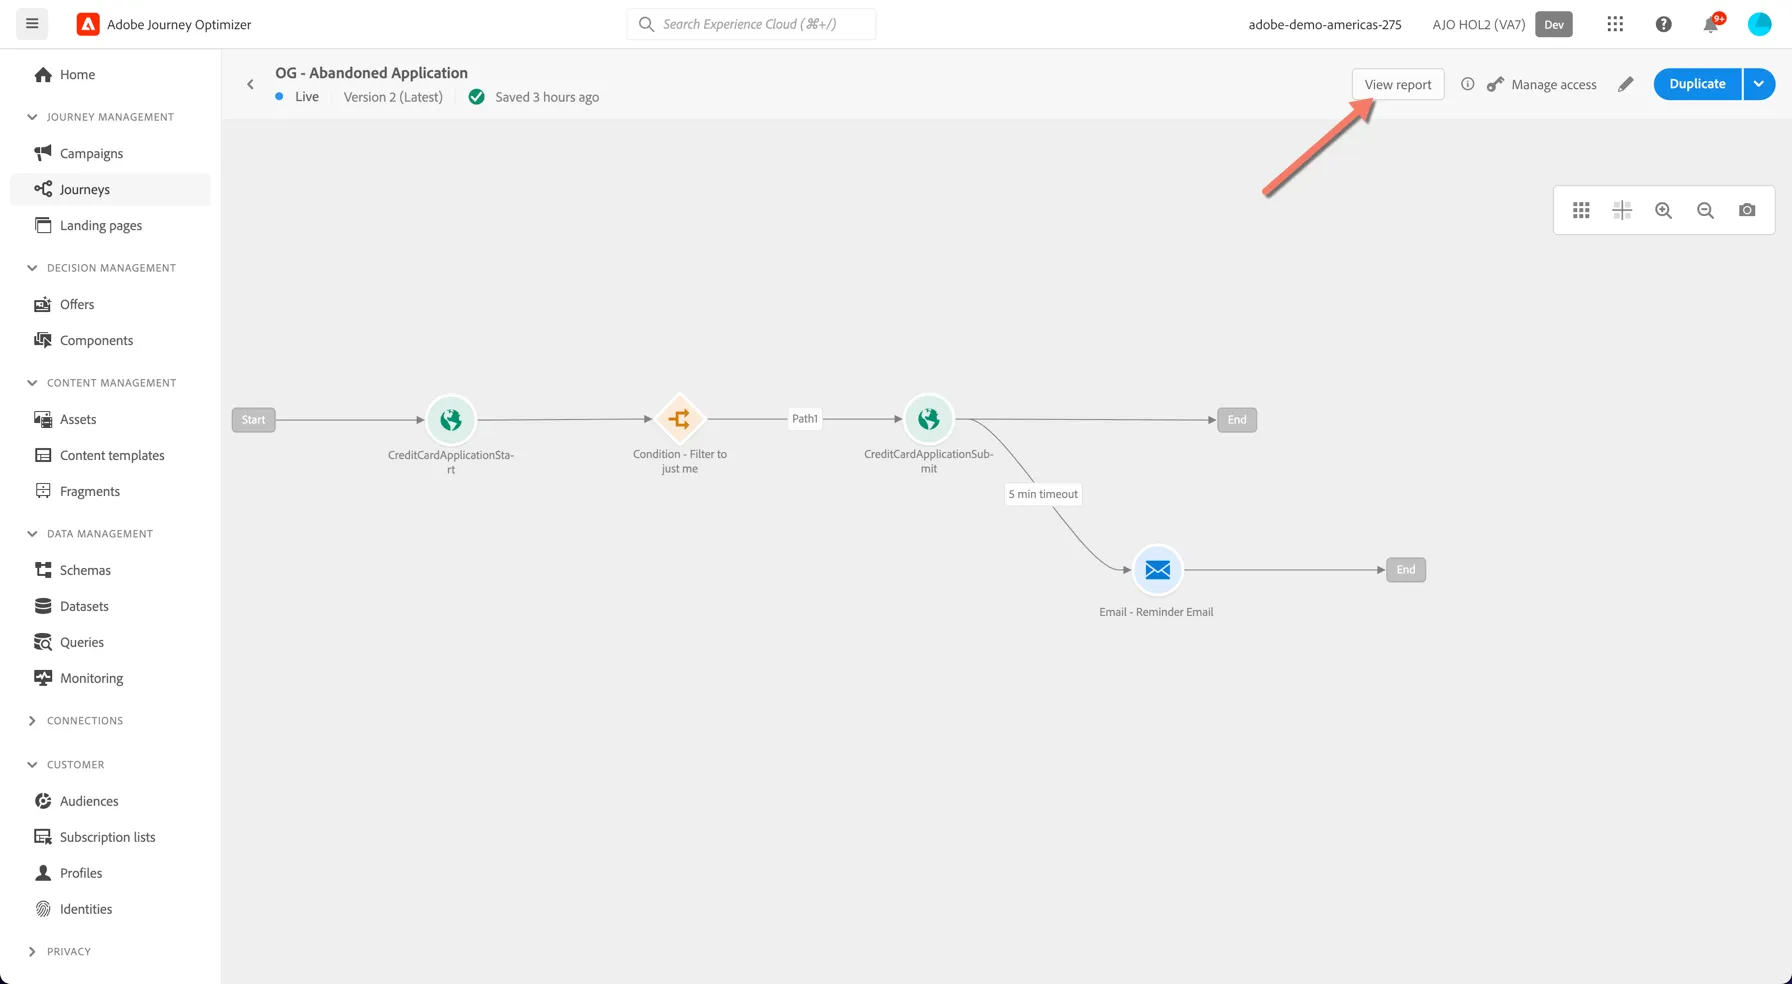Select the Path1 label on the canvas
The height and width of the screenshot is (984, 1792).
coord(805,419)
